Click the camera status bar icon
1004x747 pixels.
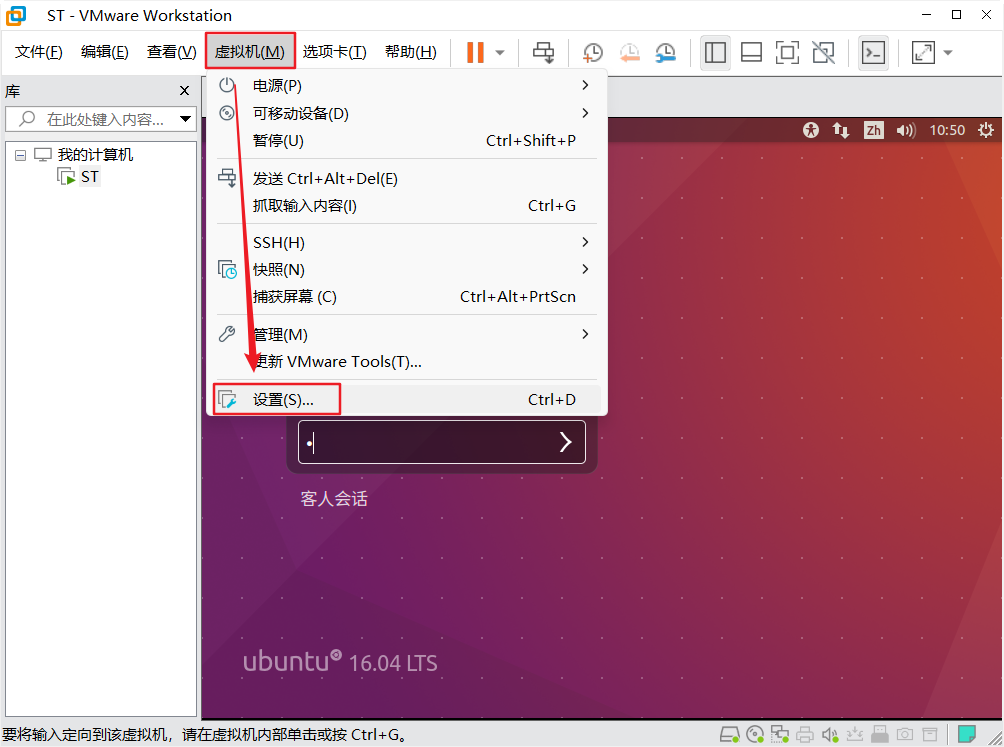tap(905, 734)
